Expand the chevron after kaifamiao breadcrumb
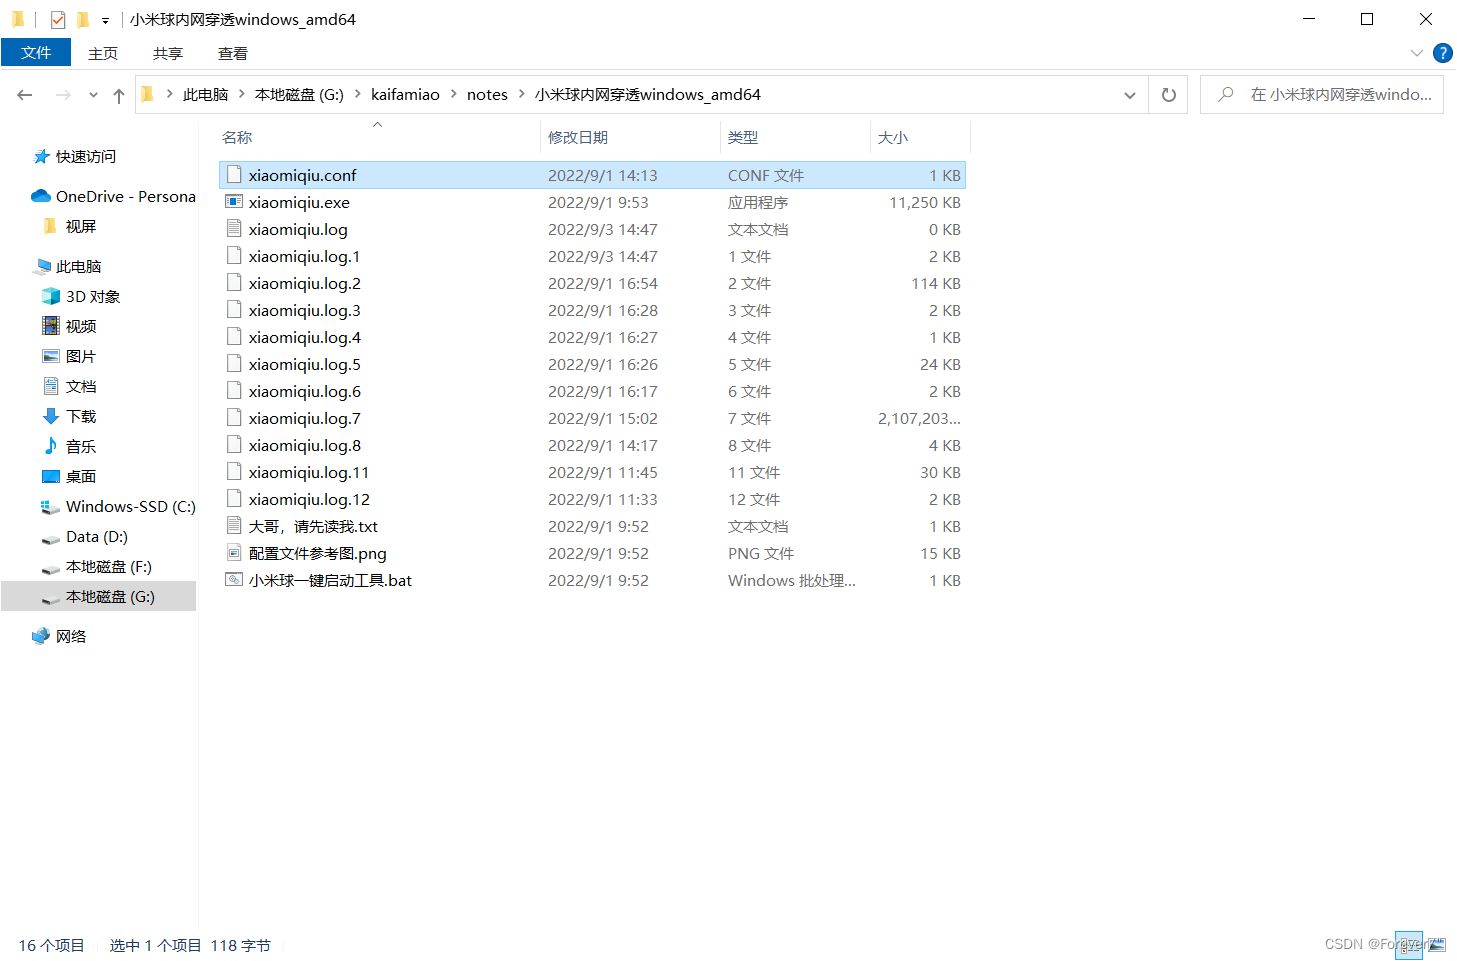The image size is (1457, 961). 453,94
